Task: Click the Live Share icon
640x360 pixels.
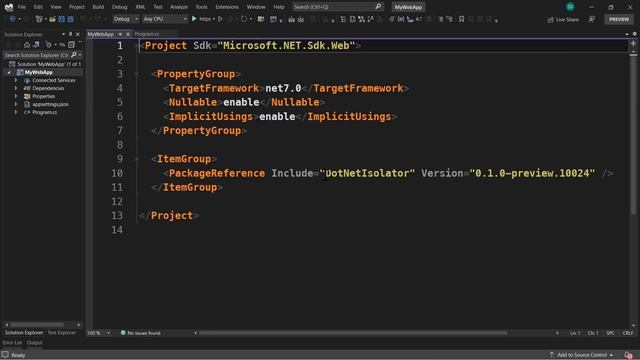Action: click(x=551, y=19)
